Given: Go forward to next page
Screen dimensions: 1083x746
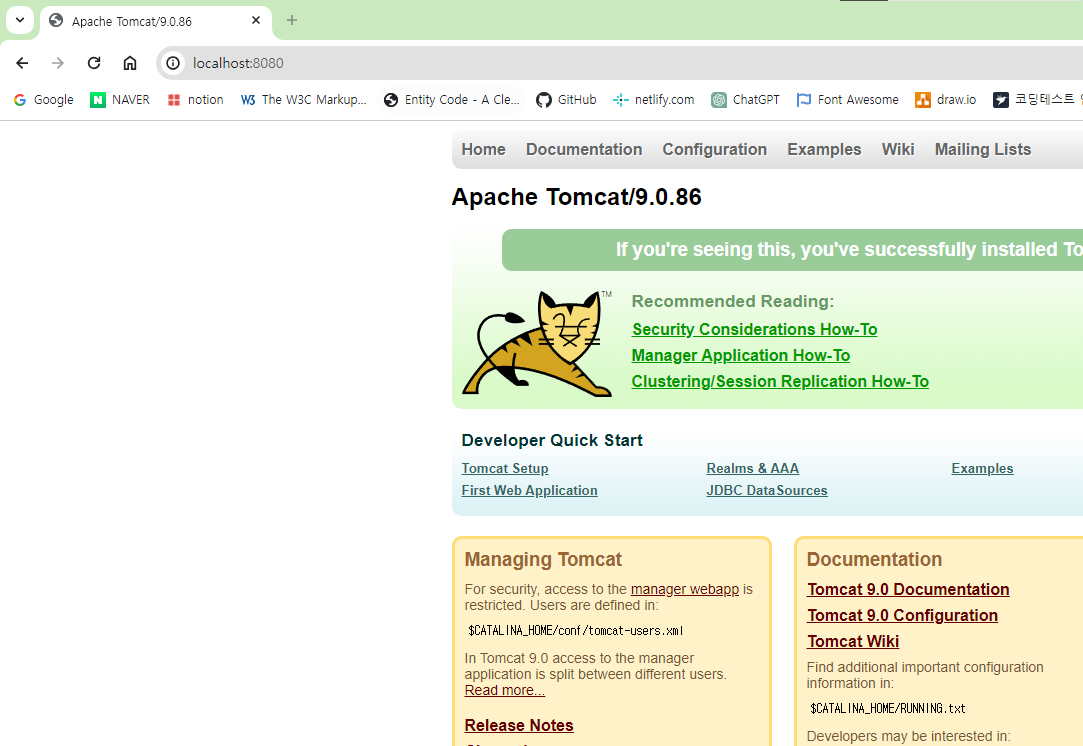Looking at the screenshot, I should (x=58, y=64).
